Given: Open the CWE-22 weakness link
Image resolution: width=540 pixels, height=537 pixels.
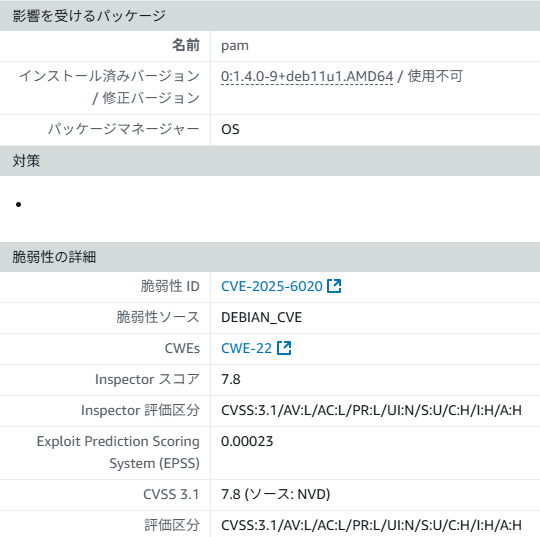Looking at the screenshot, I should pos(247,348).
